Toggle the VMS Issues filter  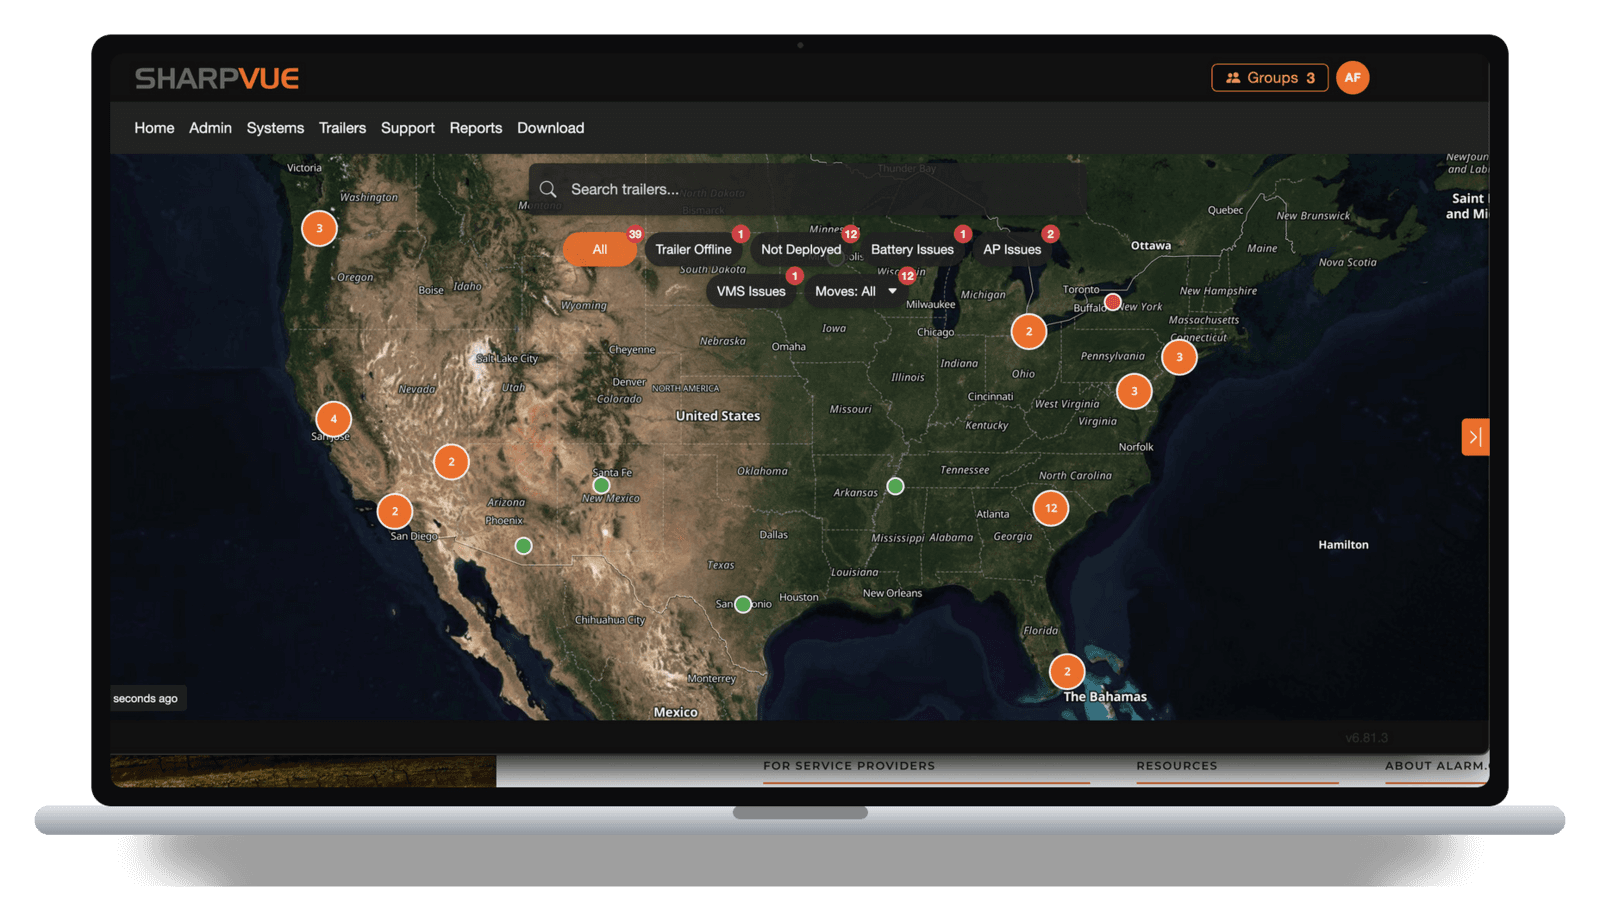pyautogui.click(x=751, y=291)
